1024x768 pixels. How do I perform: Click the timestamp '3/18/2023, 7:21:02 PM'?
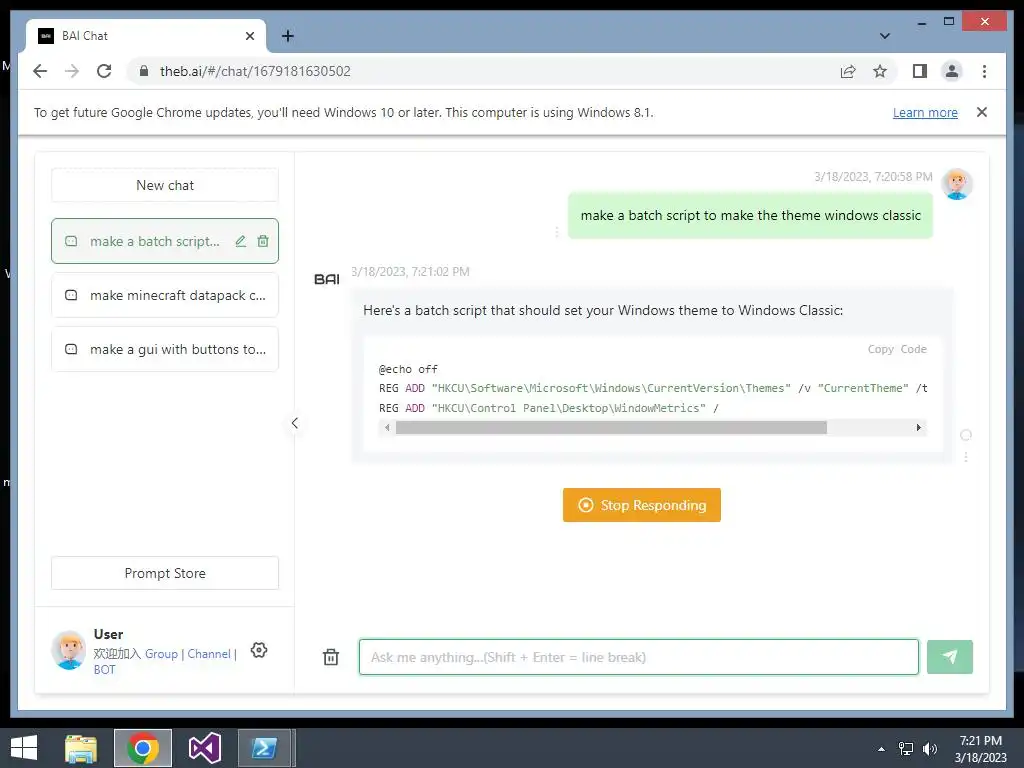[x=410, y=272]
